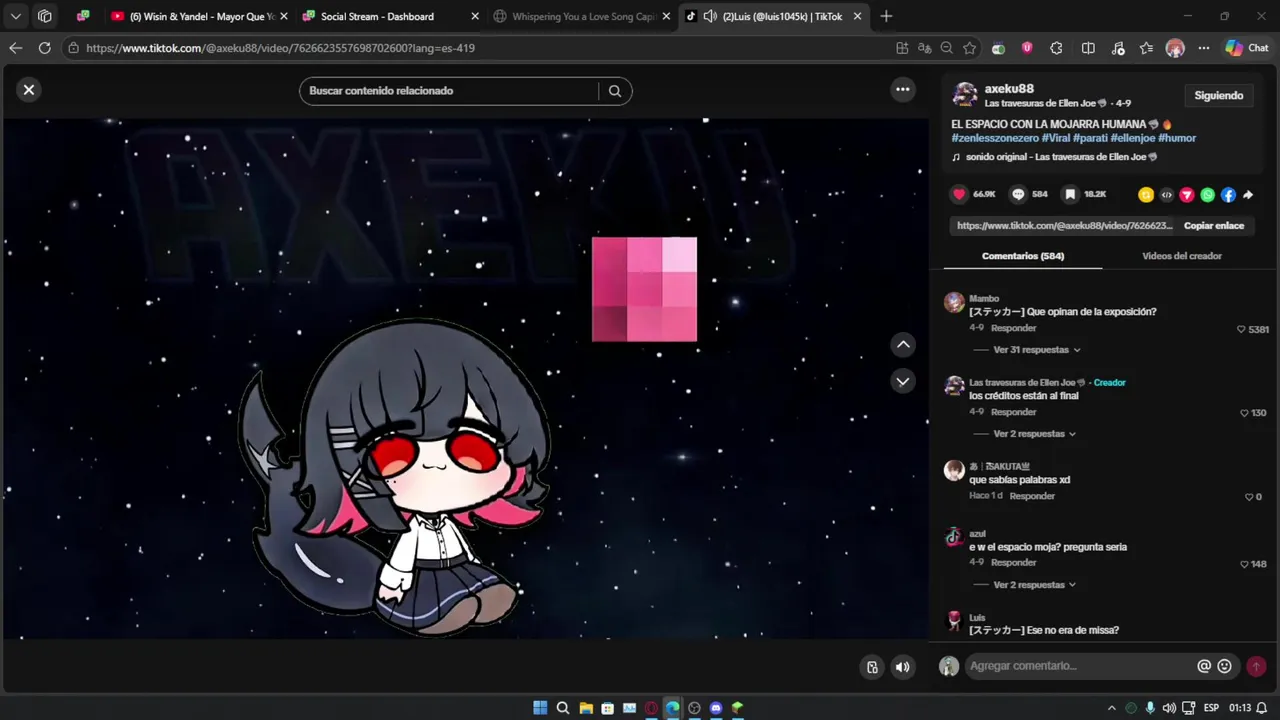Open the #ellenjoe hashtag
This screenshot has height=720, width=1280.
[1132, 138]
